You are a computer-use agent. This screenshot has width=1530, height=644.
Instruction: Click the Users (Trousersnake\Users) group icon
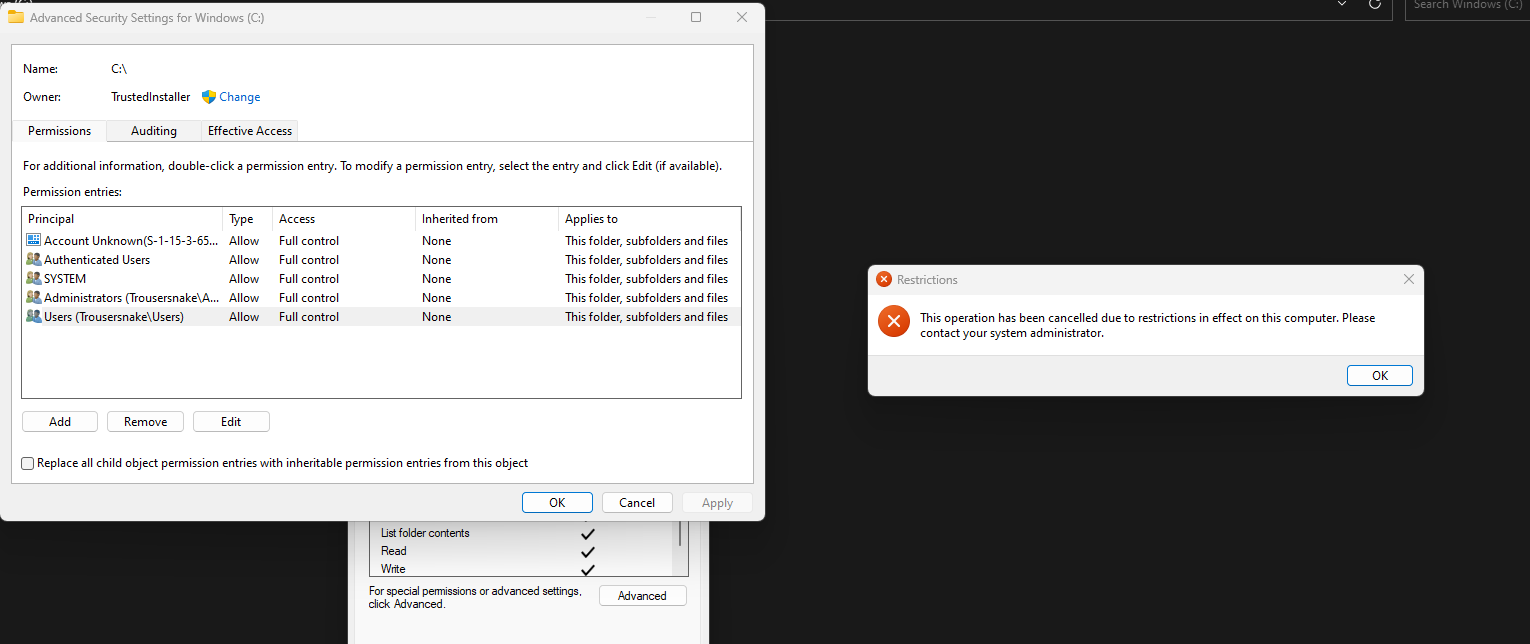34,317
